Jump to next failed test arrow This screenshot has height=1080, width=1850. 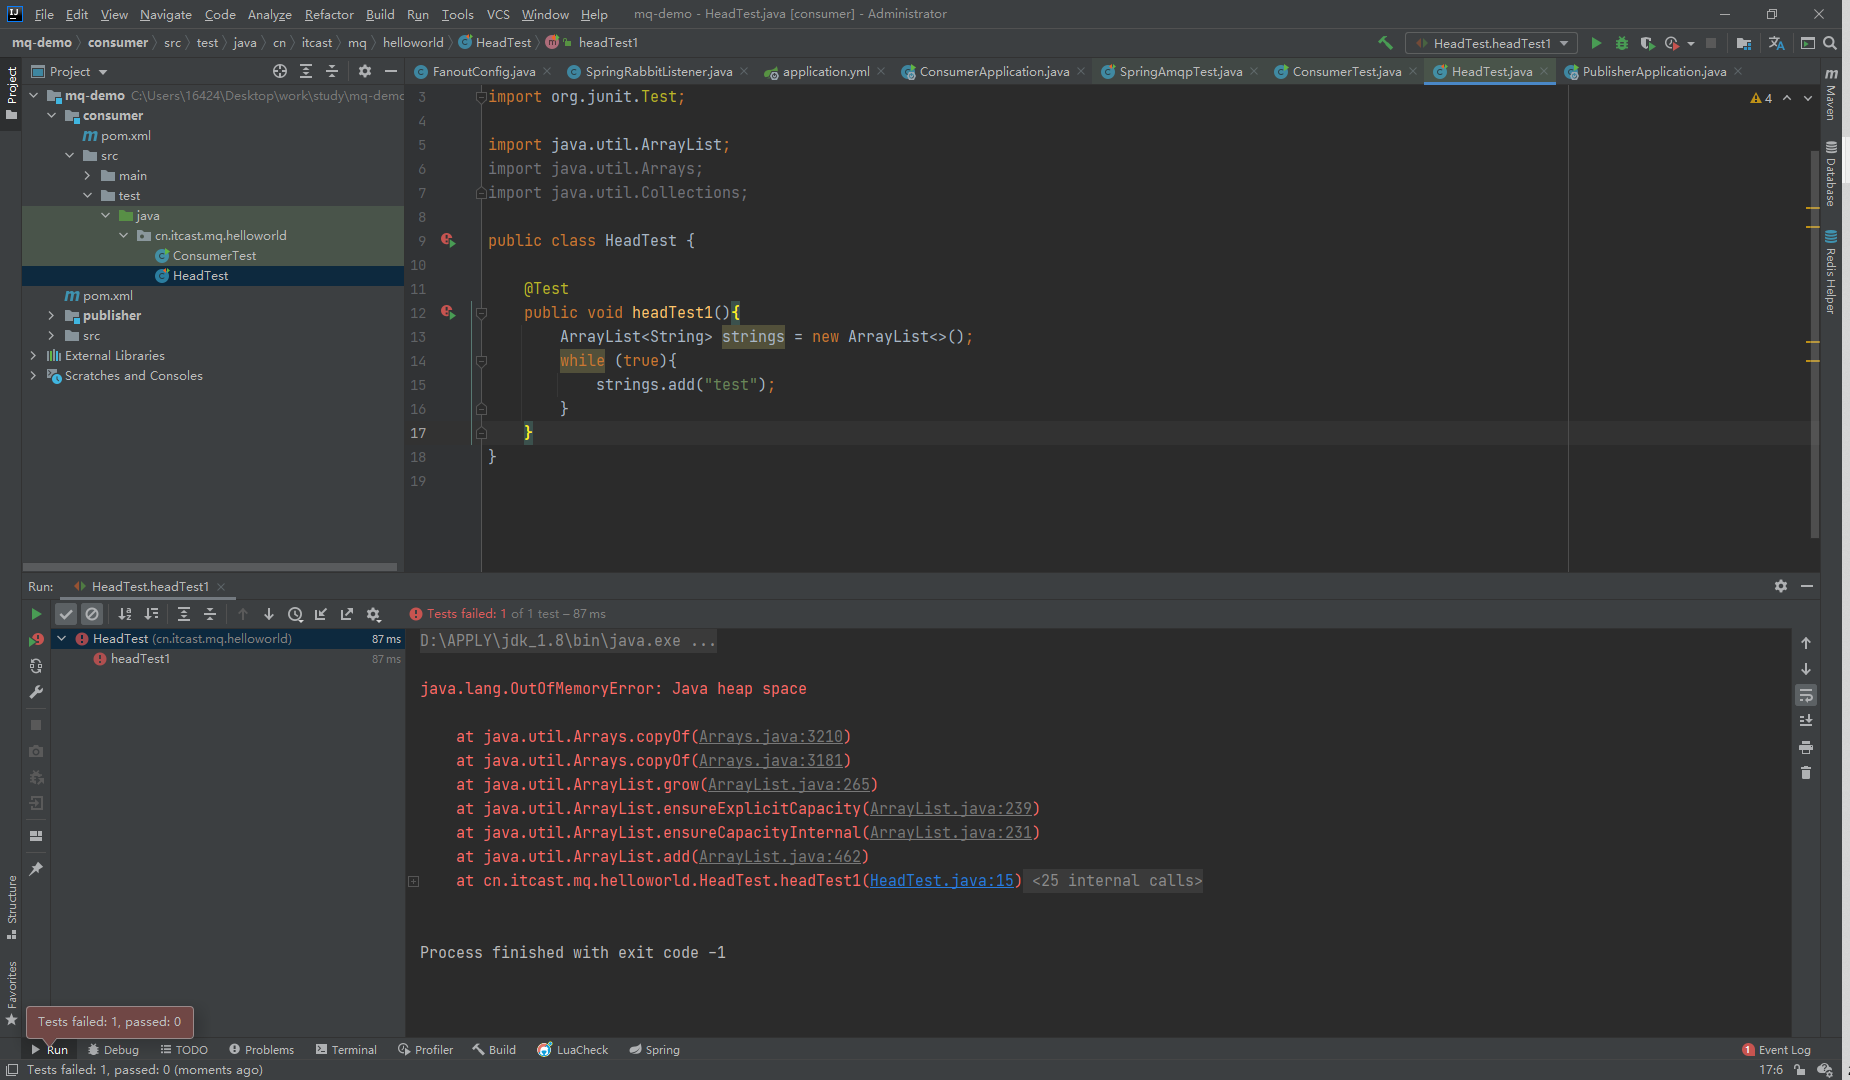269,614
